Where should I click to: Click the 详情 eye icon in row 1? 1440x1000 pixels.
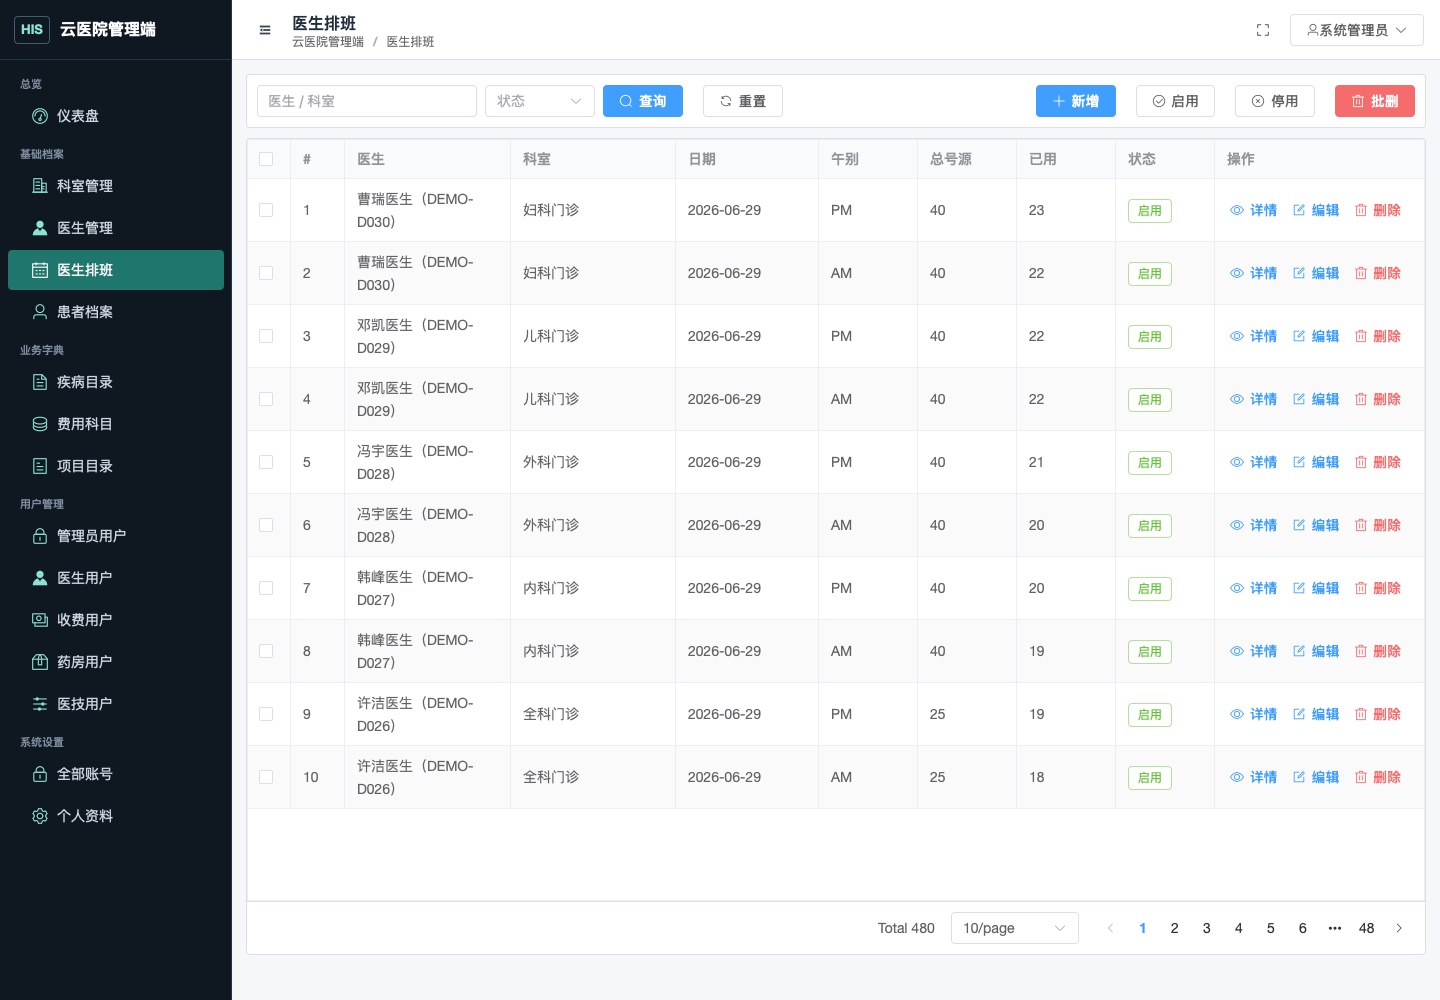pos(1237,210)
